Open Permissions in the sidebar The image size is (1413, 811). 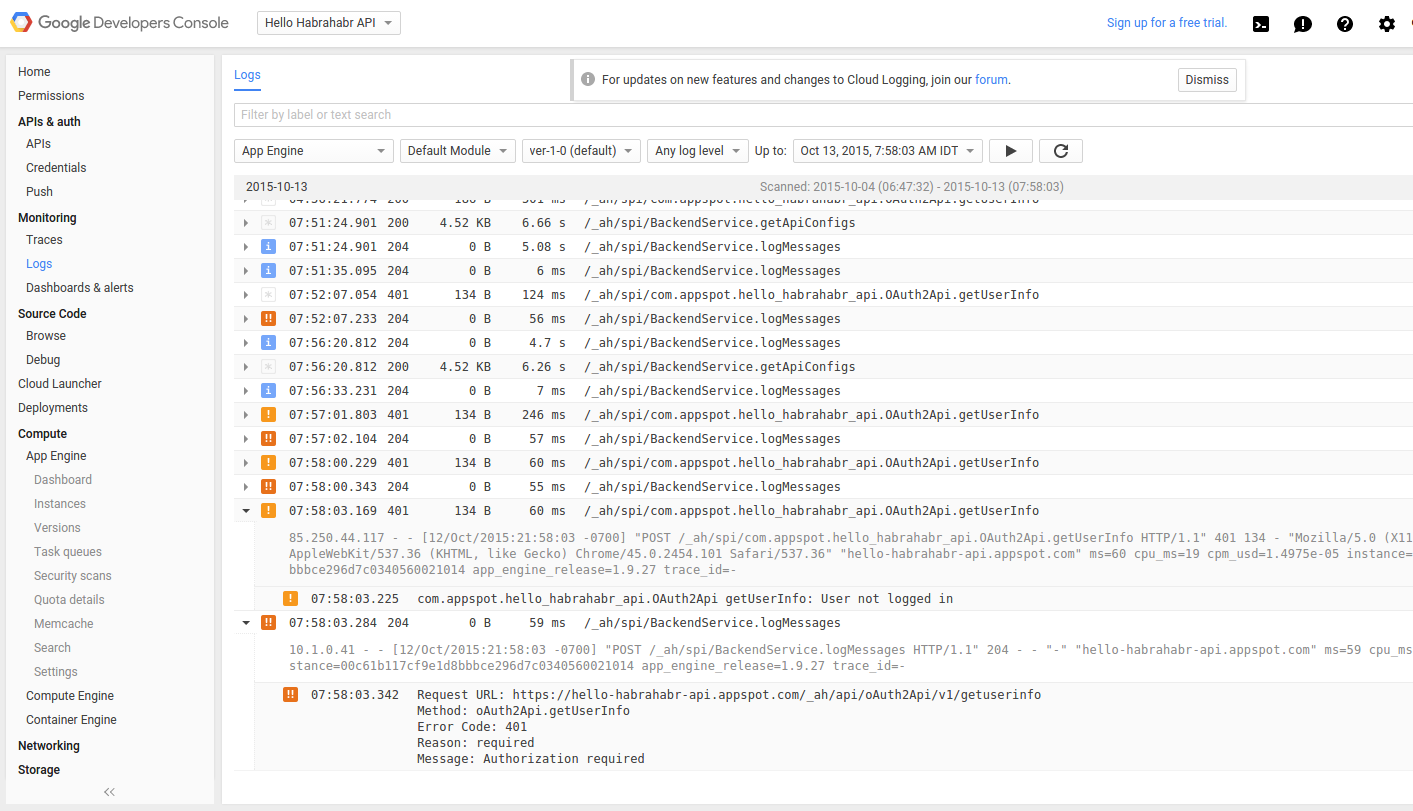pyautogui.click(x=51, y=96)
